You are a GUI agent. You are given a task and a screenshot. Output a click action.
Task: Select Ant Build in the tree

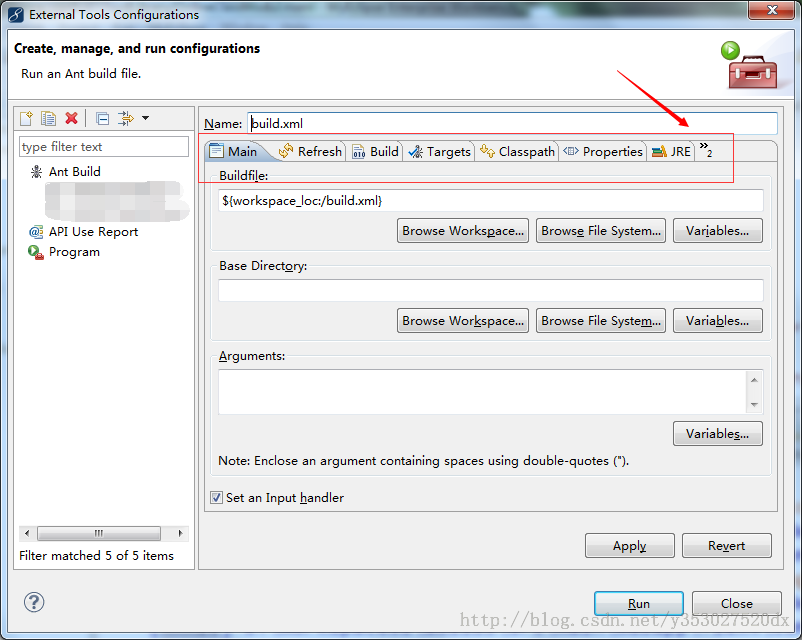pos(74,172)
